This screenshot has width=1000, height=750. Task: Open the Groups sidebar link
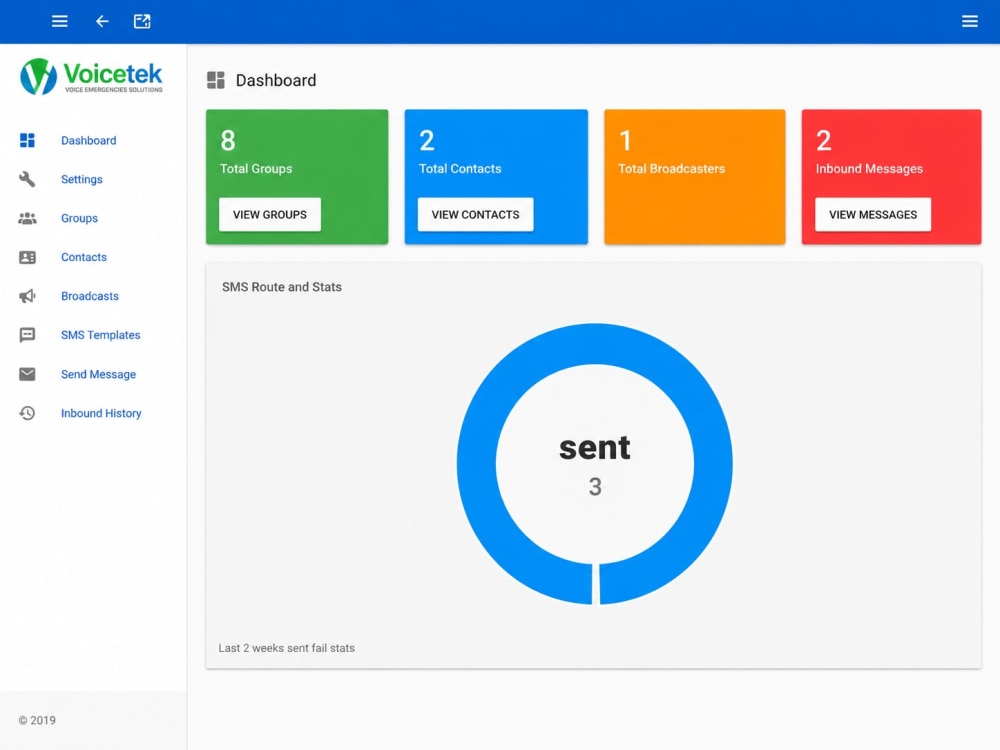click(x=79, y=218)
